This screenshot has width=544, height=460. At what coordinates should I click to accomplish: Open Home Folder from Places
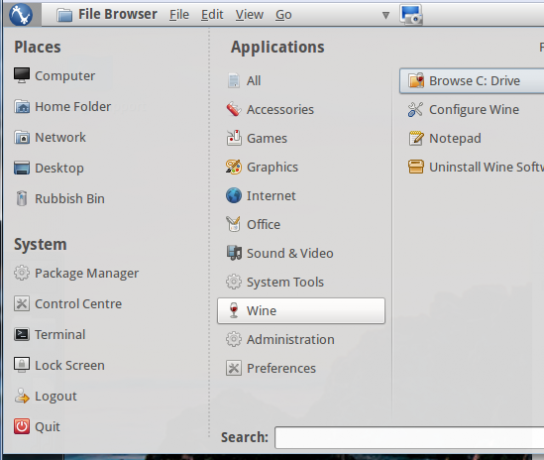62,107
